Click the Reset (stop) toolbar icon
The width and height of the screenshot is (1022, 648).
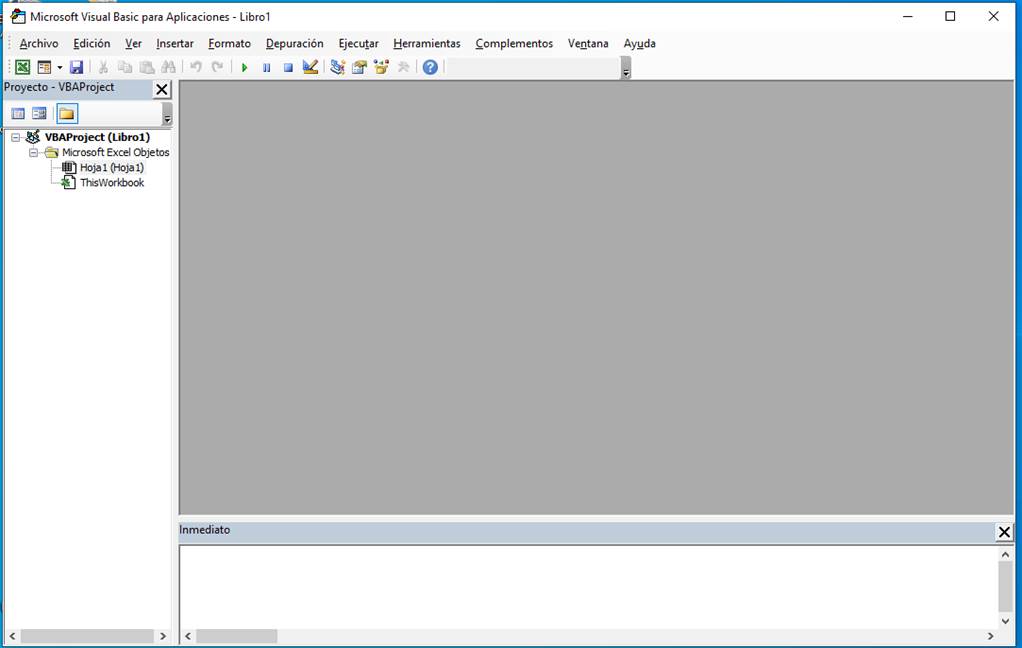[x=288, y=67]
